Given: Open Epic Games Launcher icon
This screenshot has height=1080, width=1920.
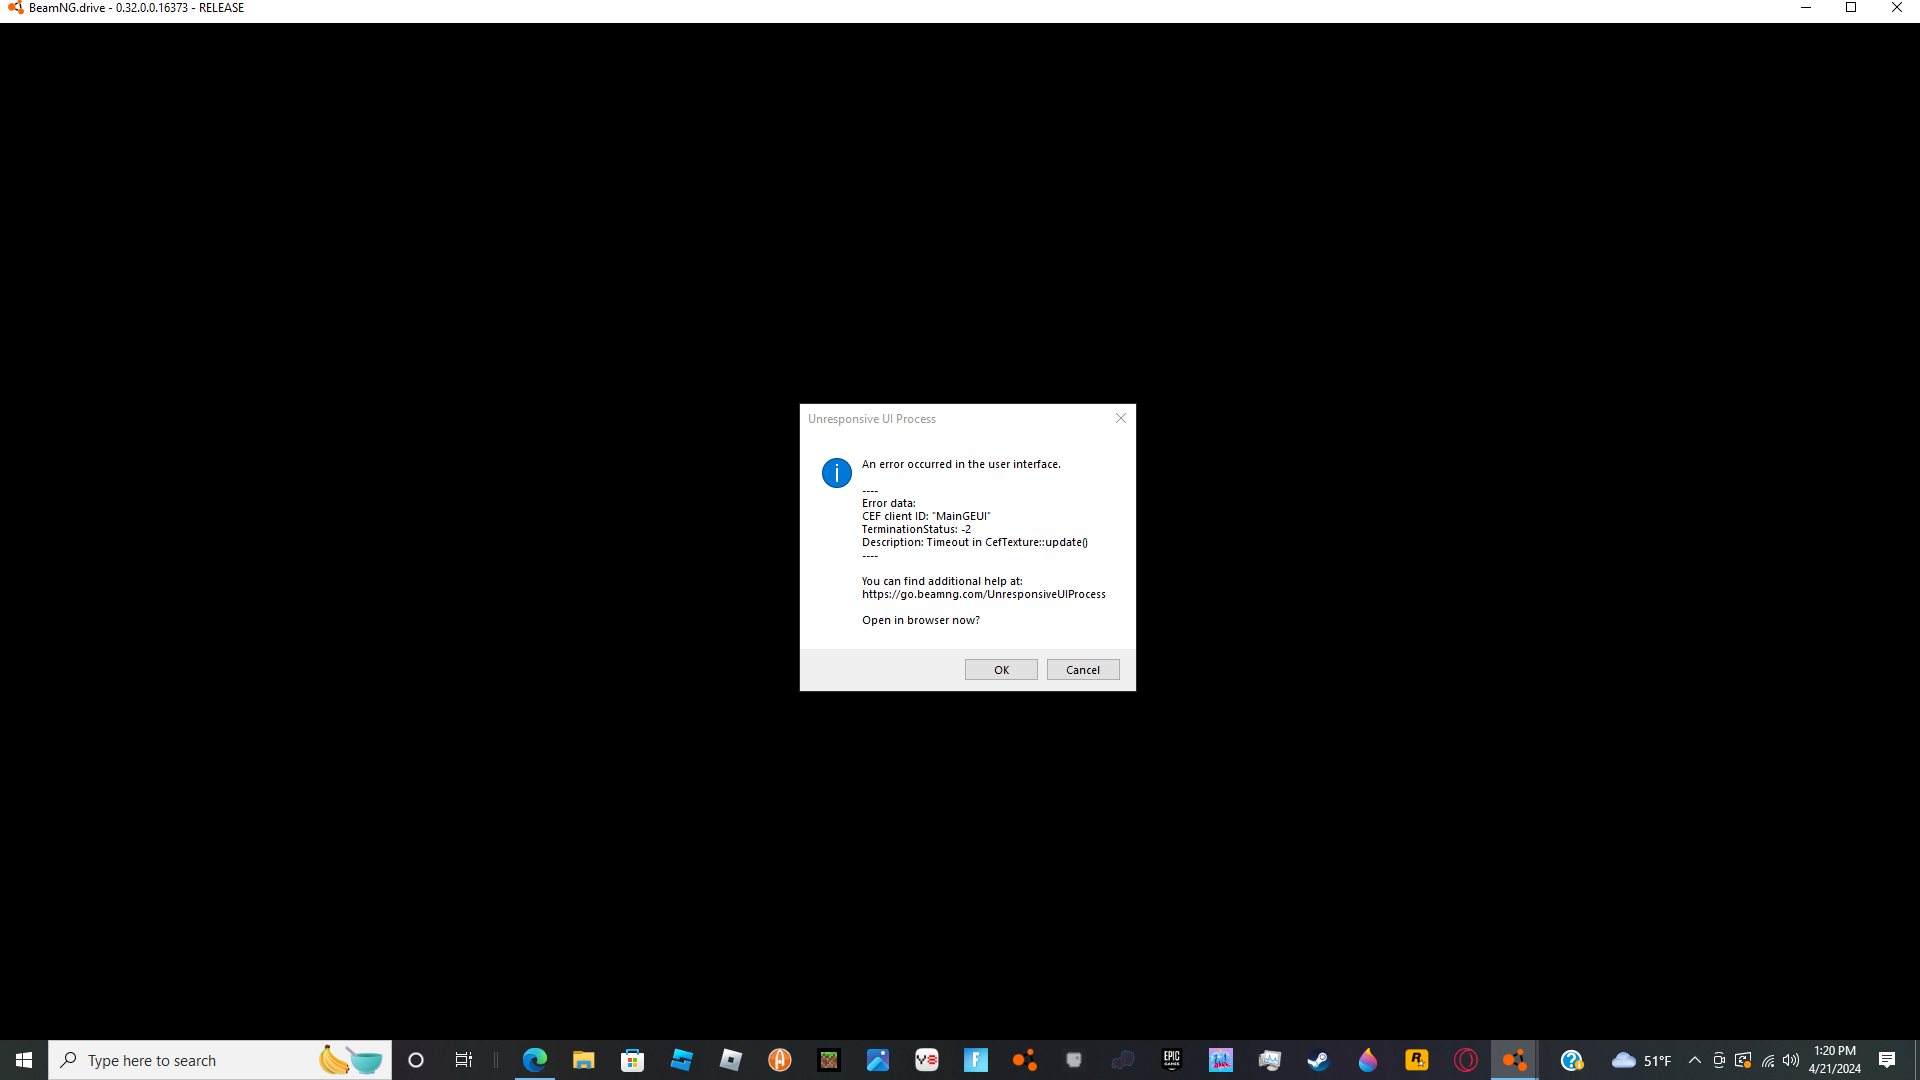Looking at the screenshot, I should [x=1172, y=1060].
